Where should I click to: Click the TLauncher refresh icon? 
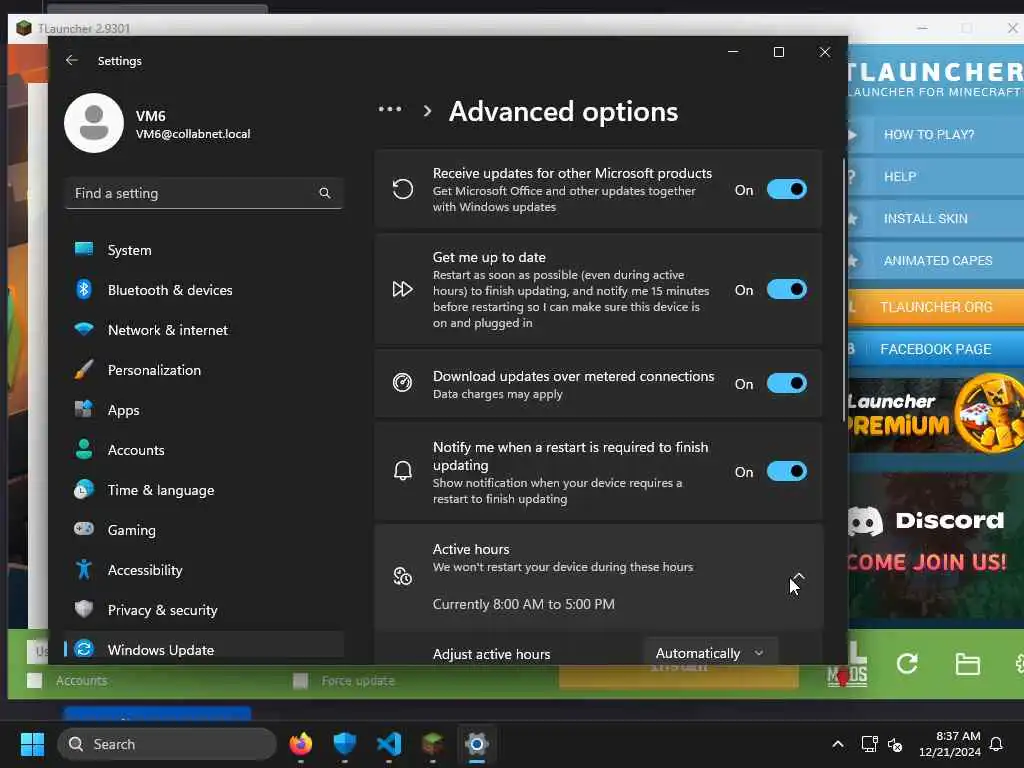(x=907, y=664)
